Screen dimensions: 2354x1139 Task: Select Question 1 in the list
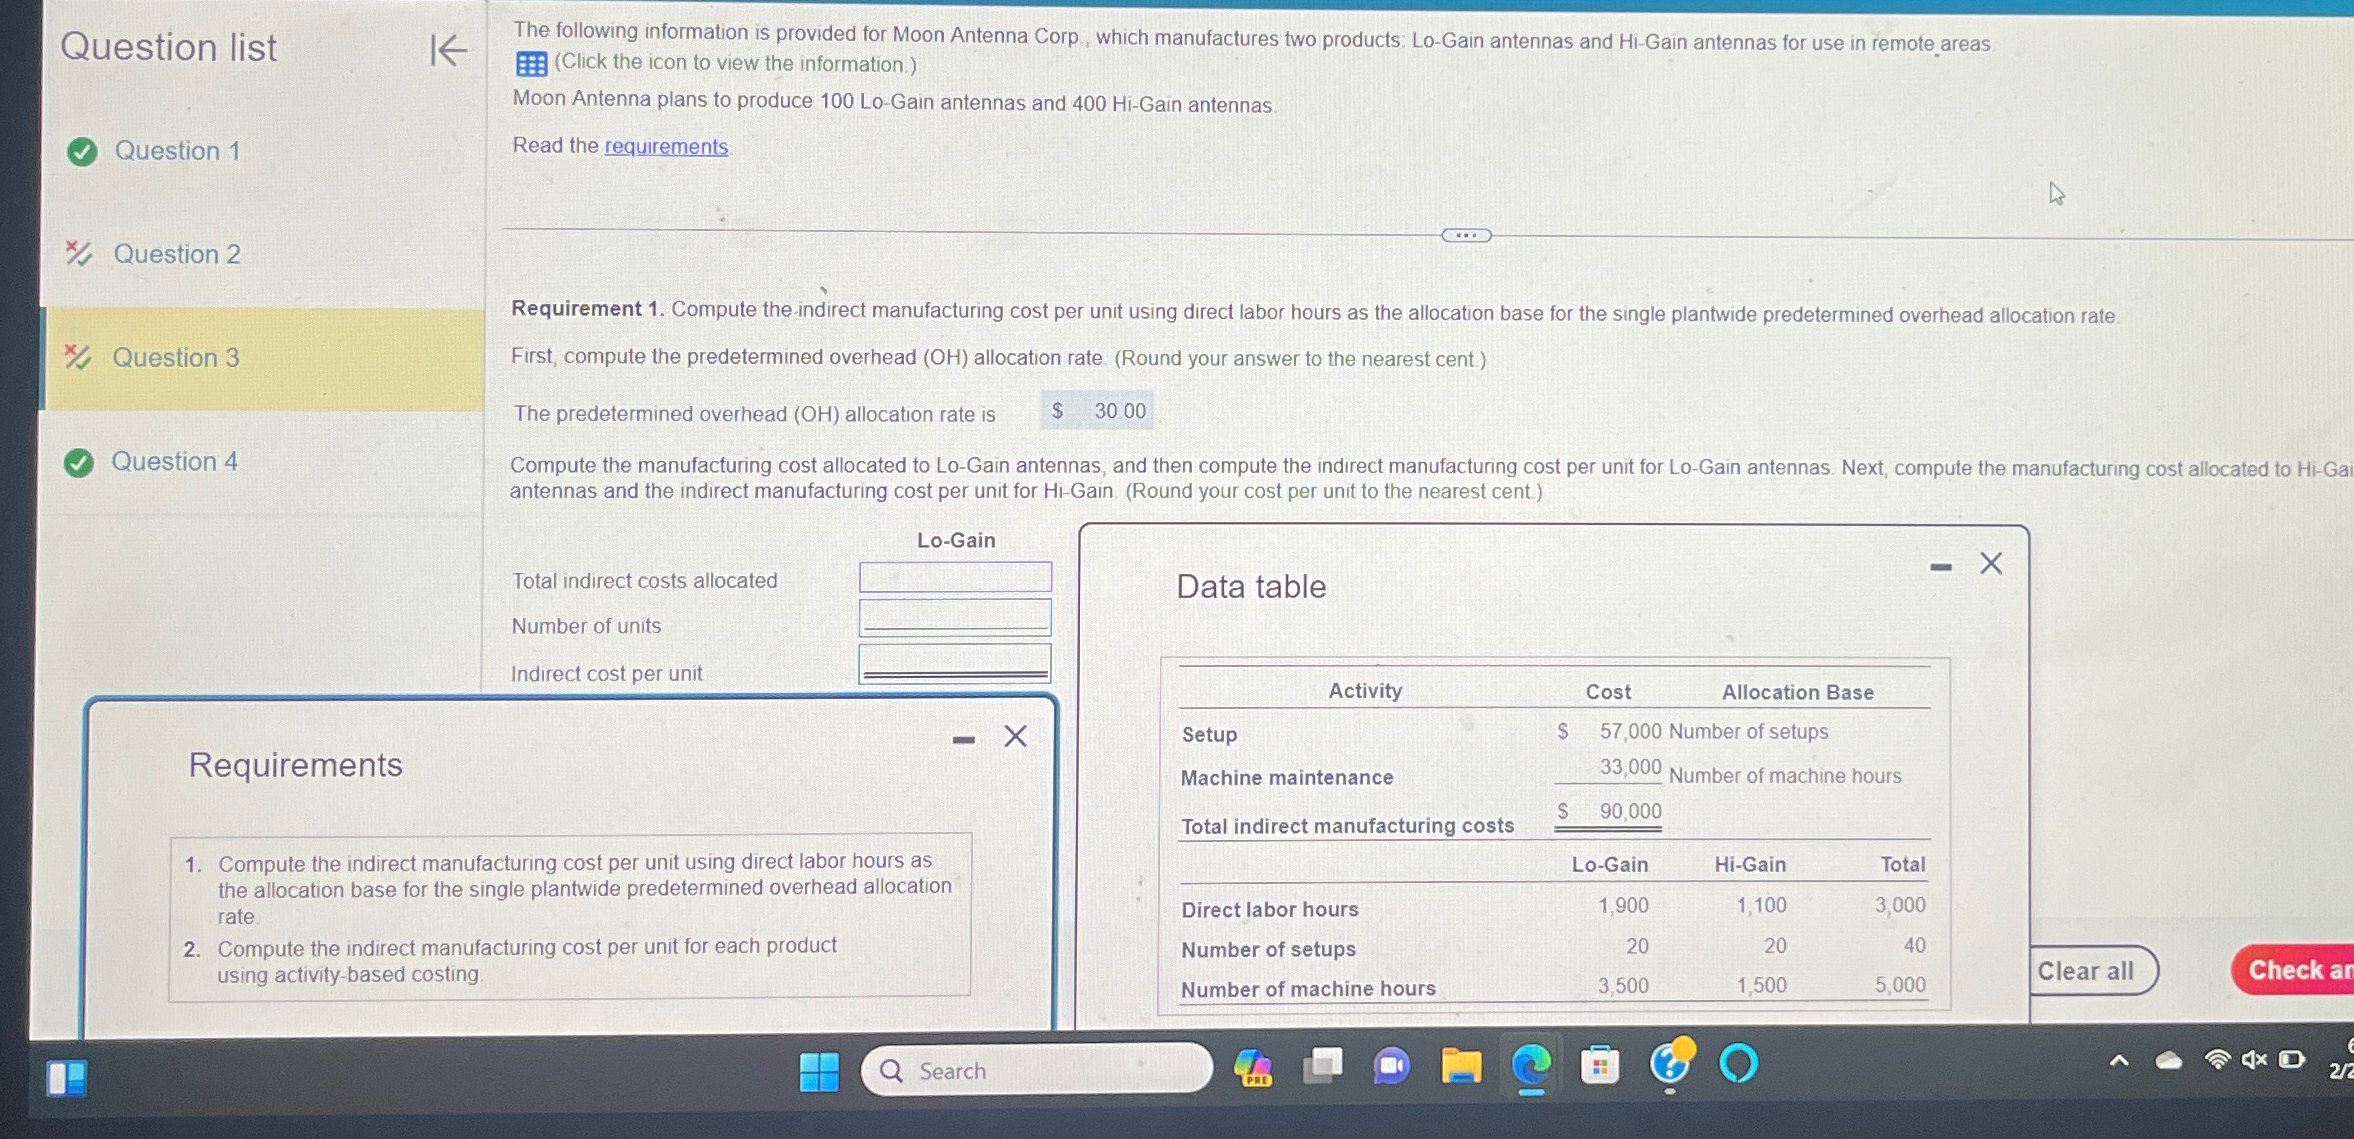tap(177, 151)
